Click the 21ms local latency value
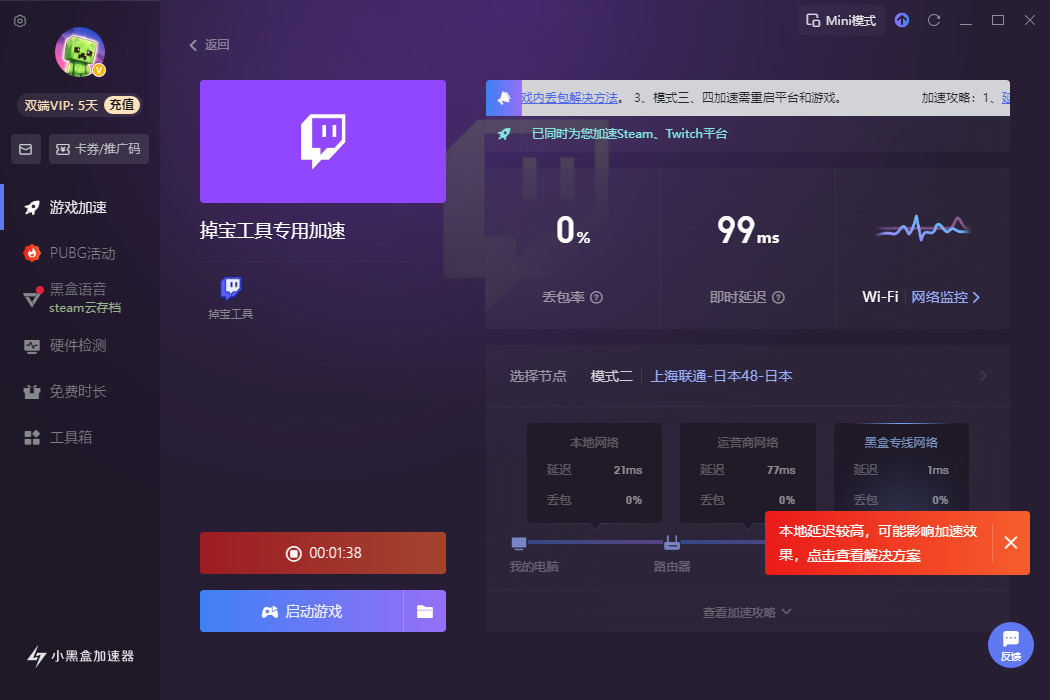Viewport: 1050px width, 700px height. click(x=627, y=470)
